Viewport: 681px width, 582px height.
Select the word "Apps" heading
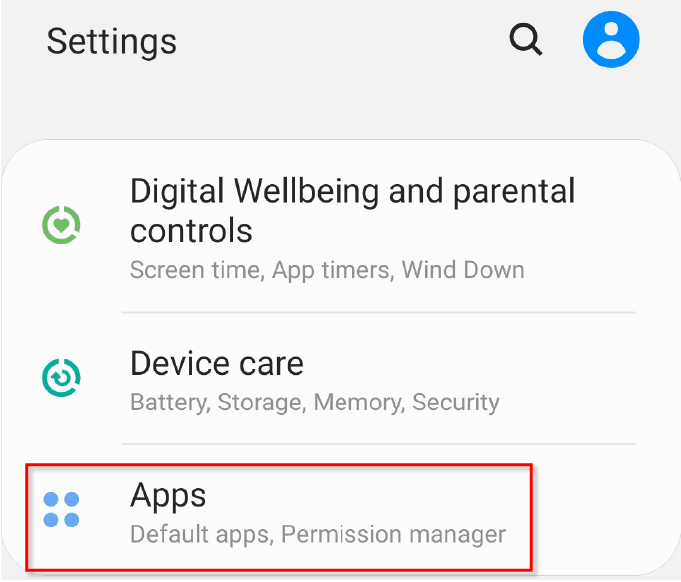pyautogui.click(x=168, y=495)
